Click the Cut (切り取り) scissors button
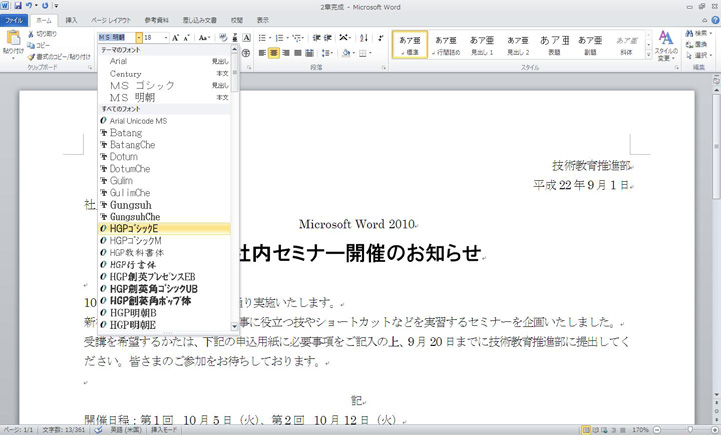Screen dimensions: 721x435 tap(42, 34)
